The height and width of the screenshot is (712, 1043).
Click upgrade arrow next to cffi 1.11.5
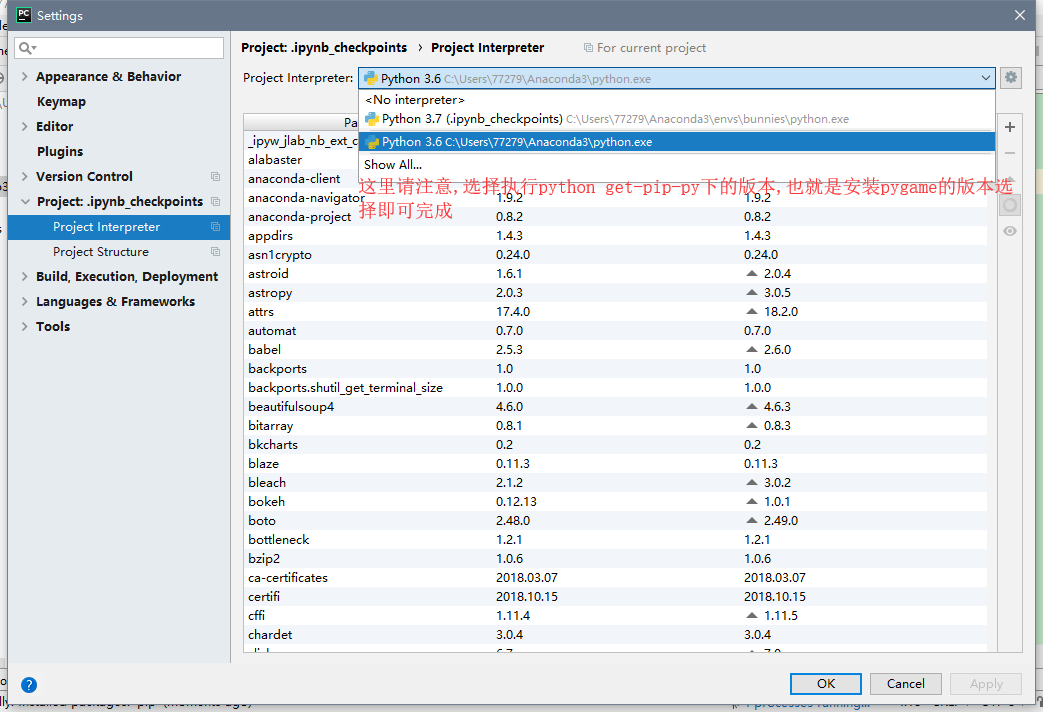(x=752, y=616)
